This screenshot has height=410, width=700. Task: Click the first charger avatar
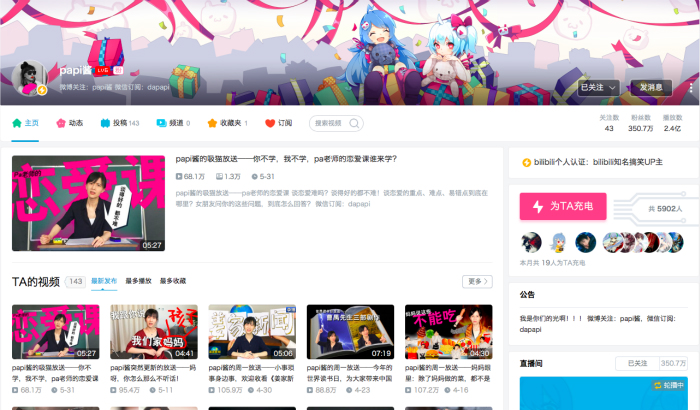tap(531, 243)
